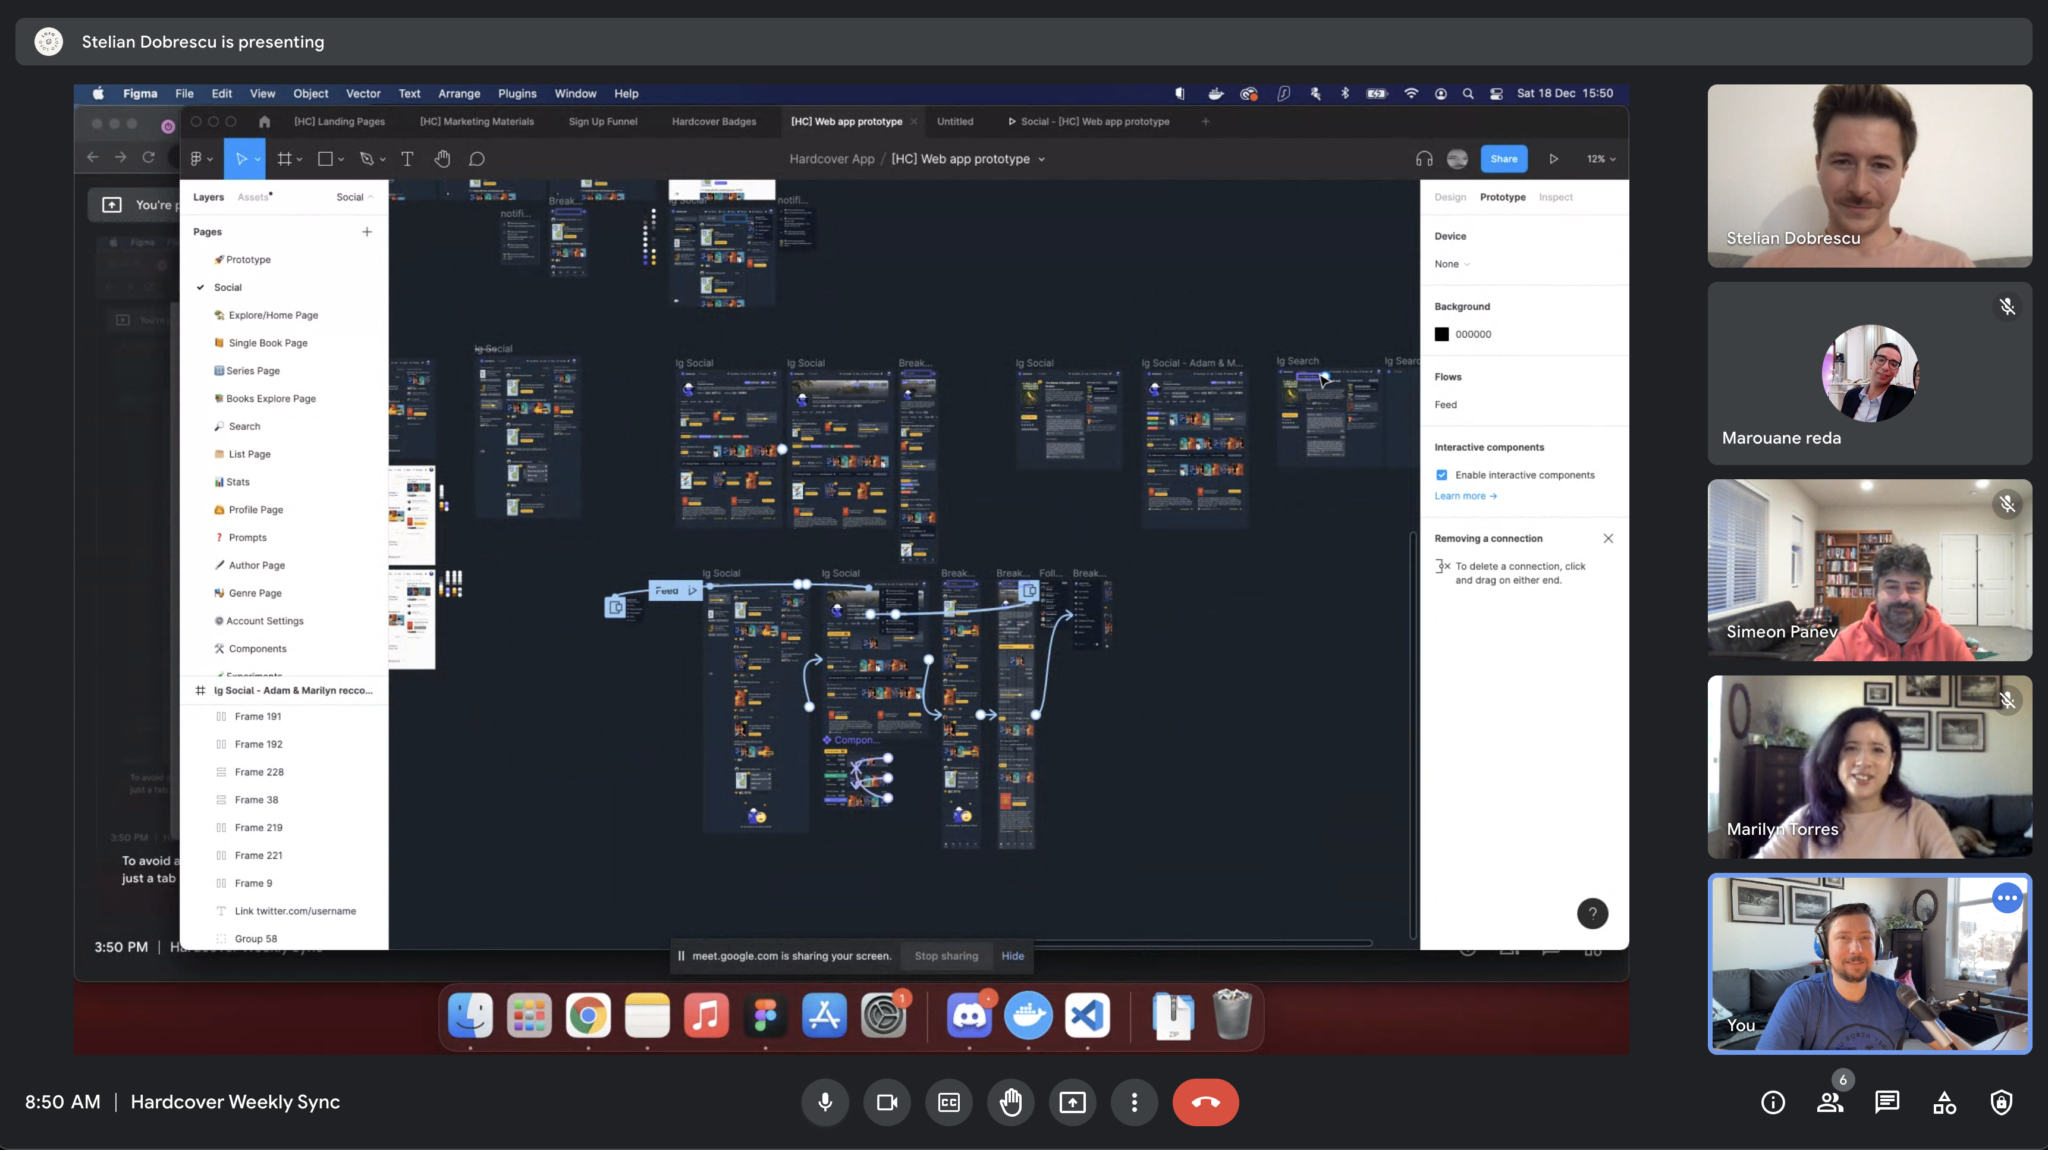Turn off camera in Meet bar
2048x1150 pixels.
point(887,1102)
